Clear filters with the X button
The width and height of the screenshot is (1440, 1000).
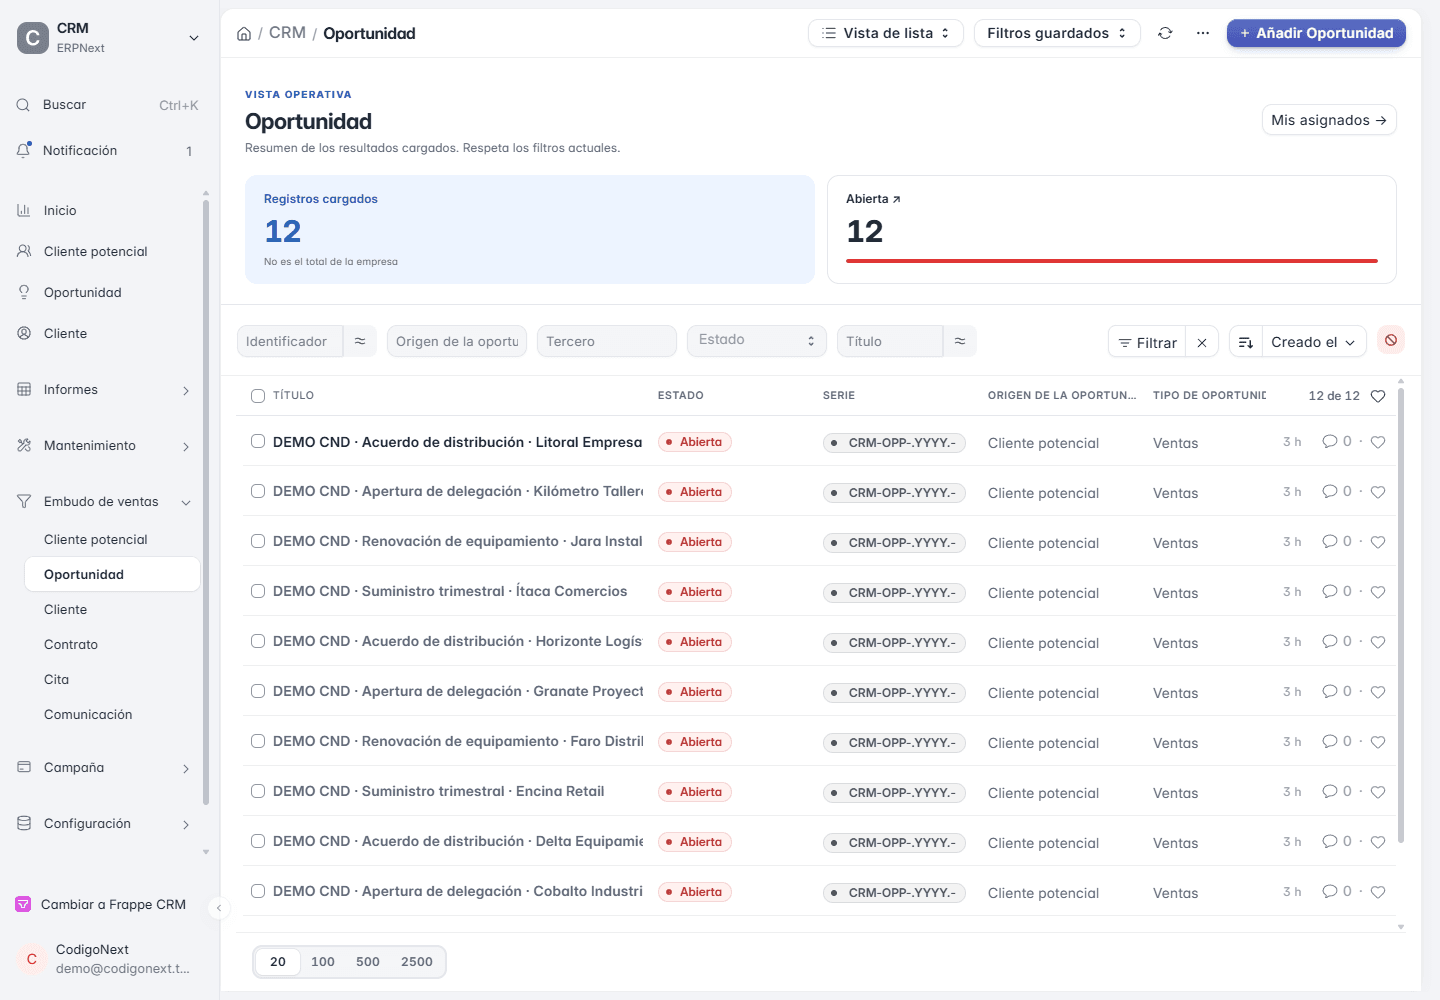(1202, 343)
